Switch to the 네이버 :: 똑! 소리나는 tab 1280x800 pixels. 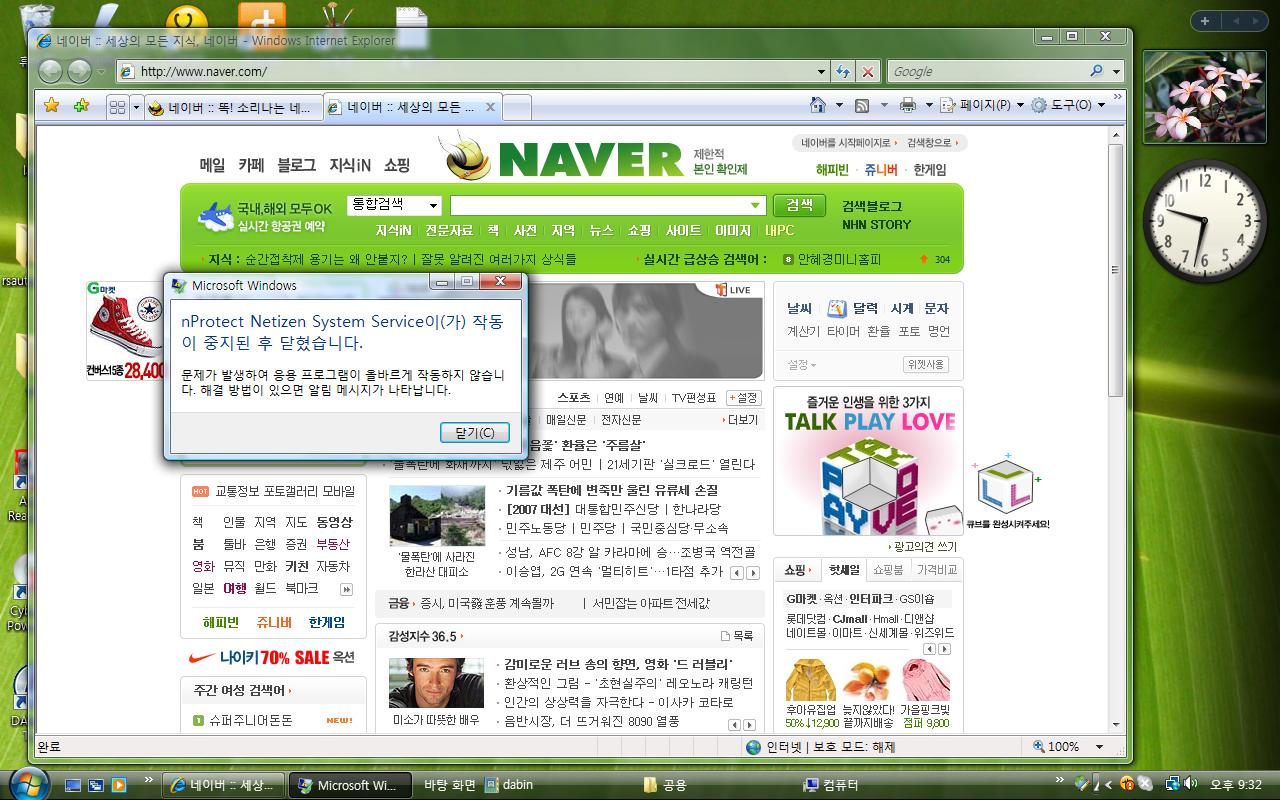point(234,107)
